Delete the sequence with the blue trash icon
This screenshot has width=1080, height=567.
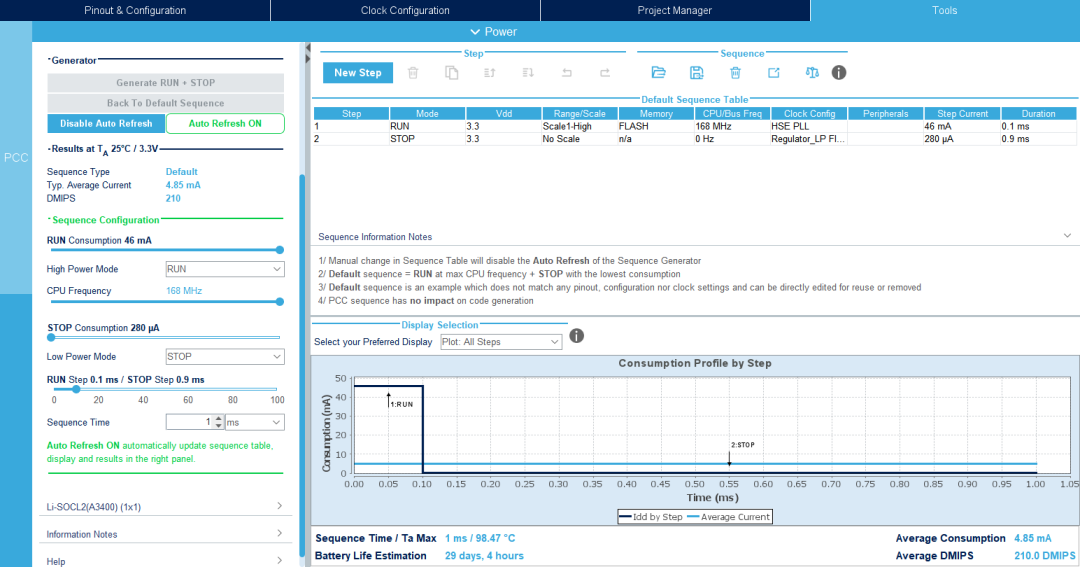pos(736,72)
